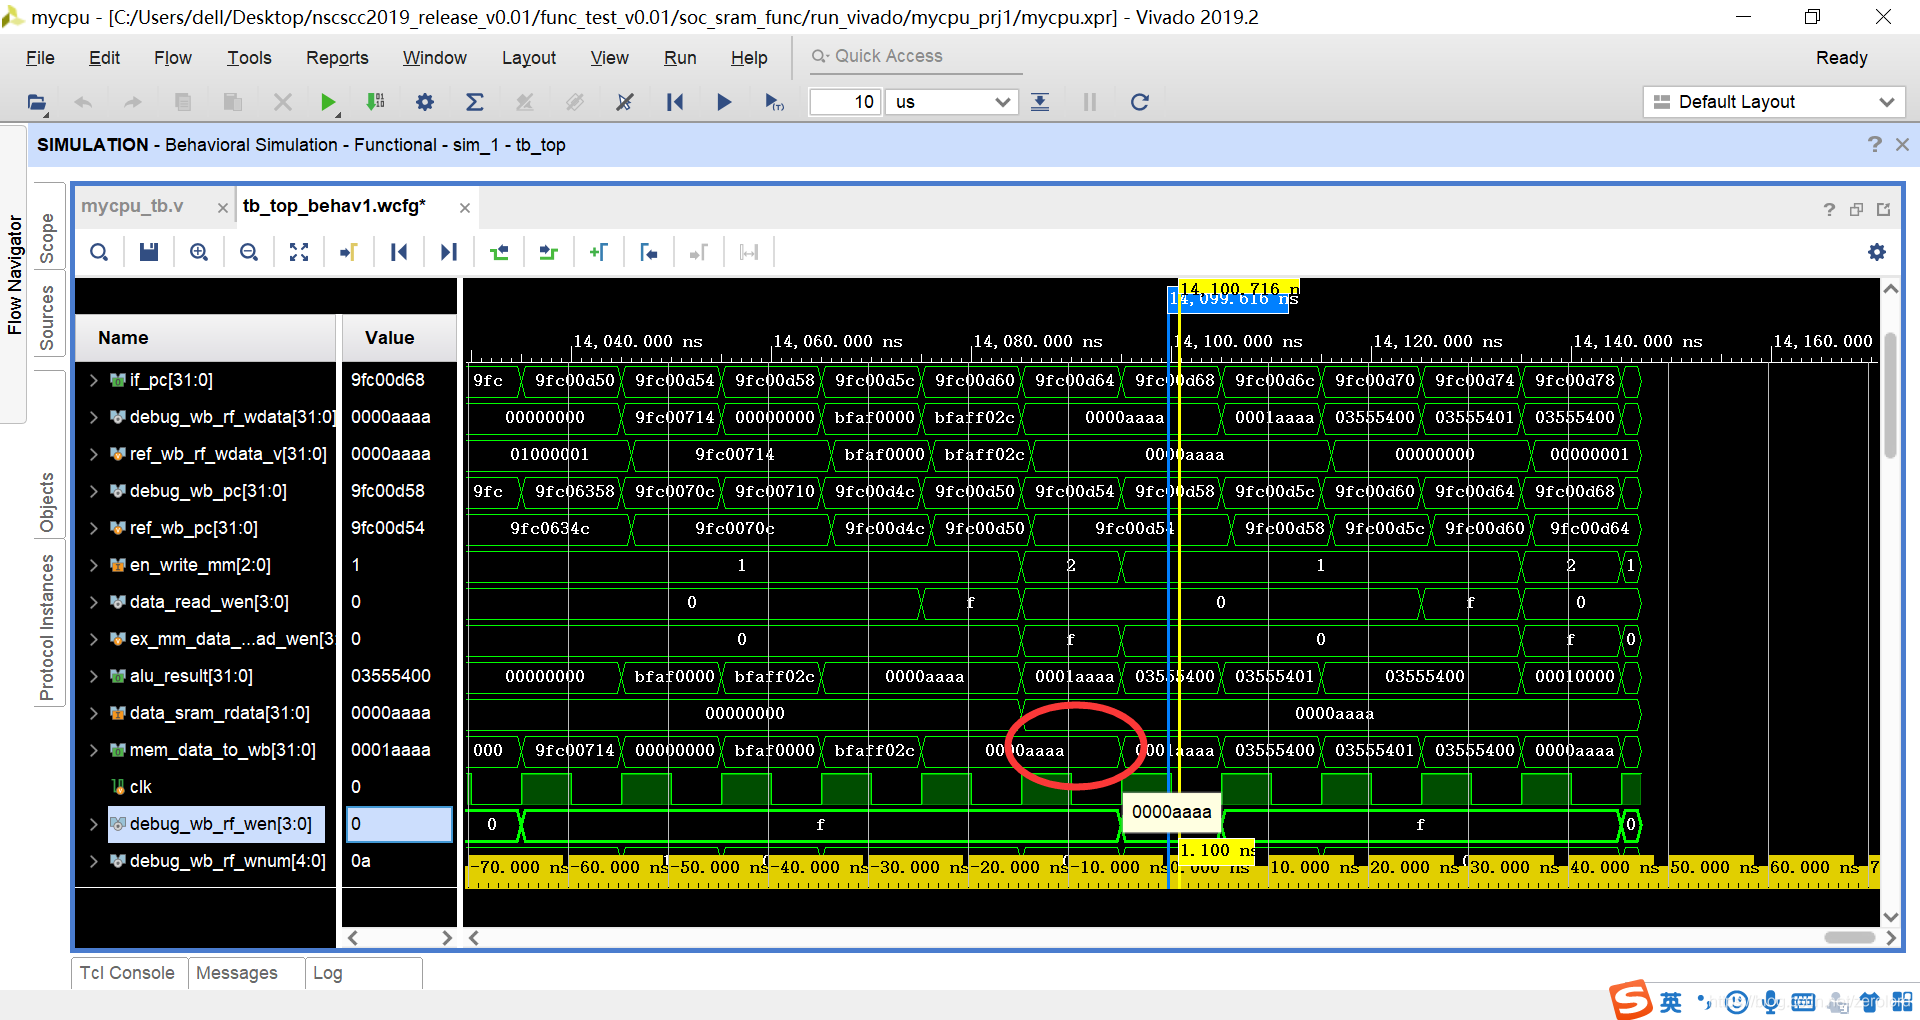This screenshot has width=1920, height=1020.
Task: Save the waveform configuration
Action: click(149, 252)
